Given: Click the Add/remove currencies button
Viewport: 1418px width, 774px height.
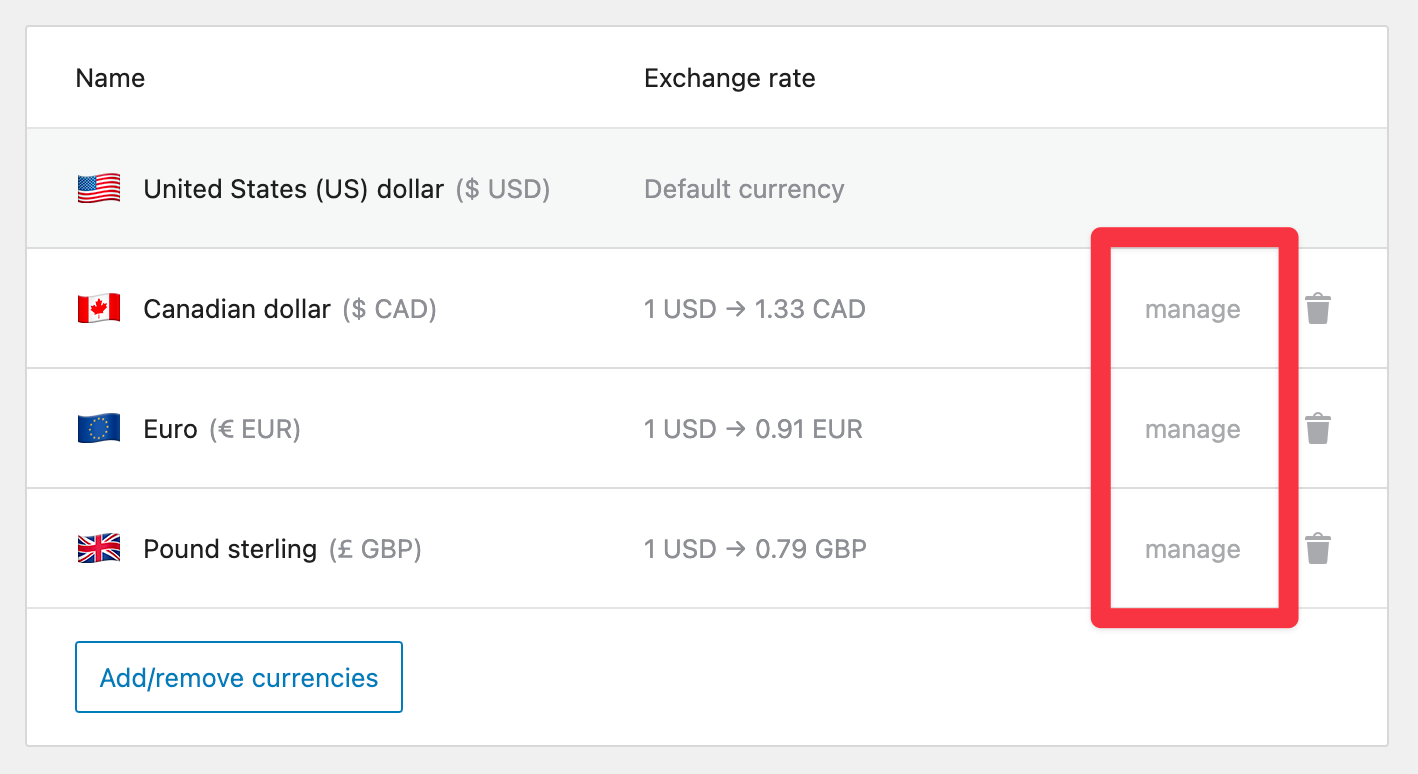Looking at the screenshot, I should tap(238, 677).
